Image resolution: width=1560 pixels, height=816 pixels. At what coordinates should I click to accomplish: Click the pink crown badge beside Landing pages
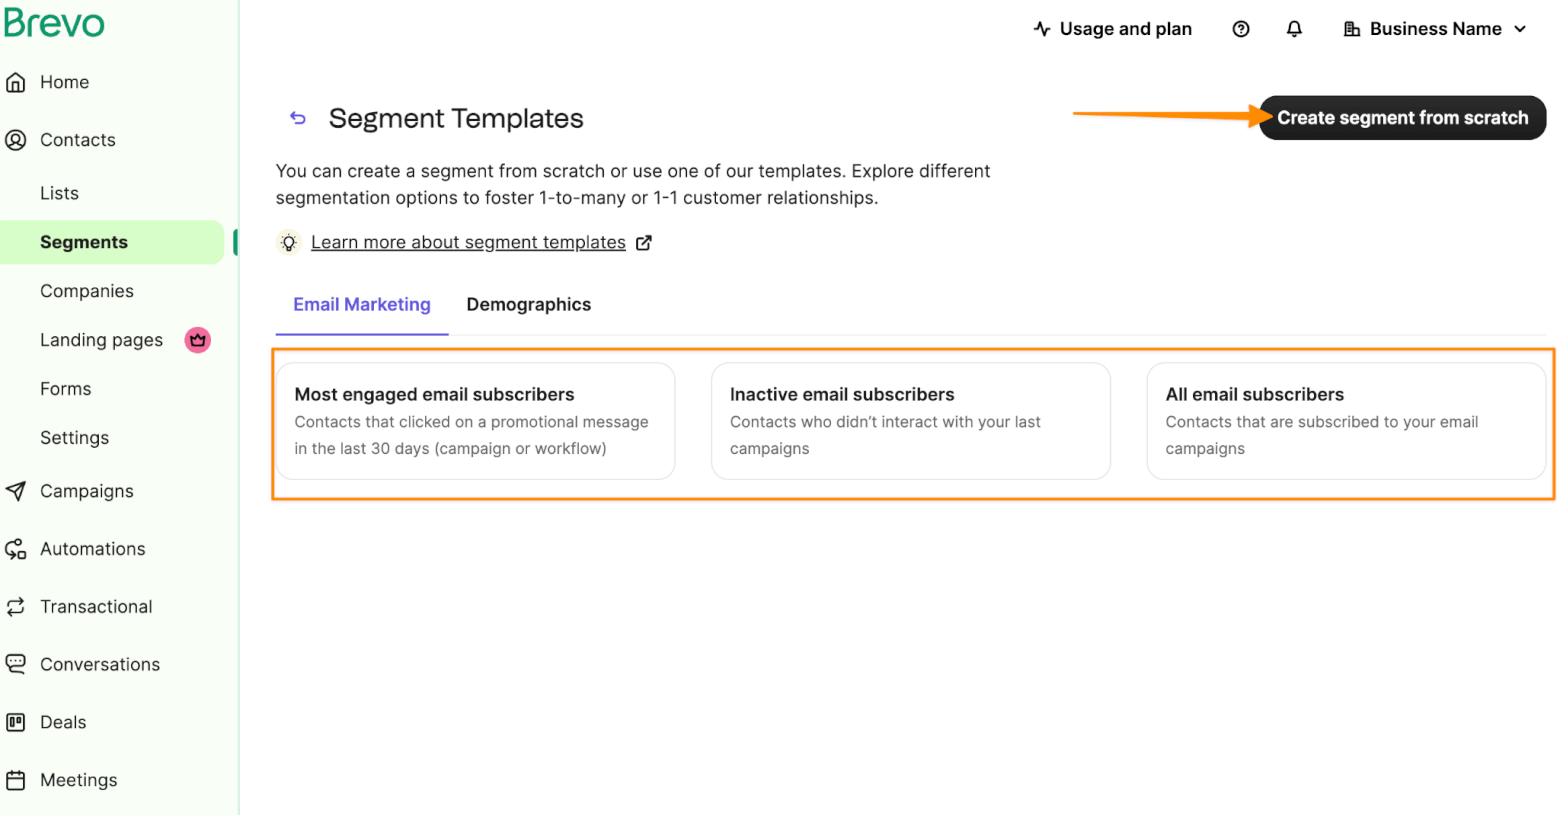(x=198, y=340)
